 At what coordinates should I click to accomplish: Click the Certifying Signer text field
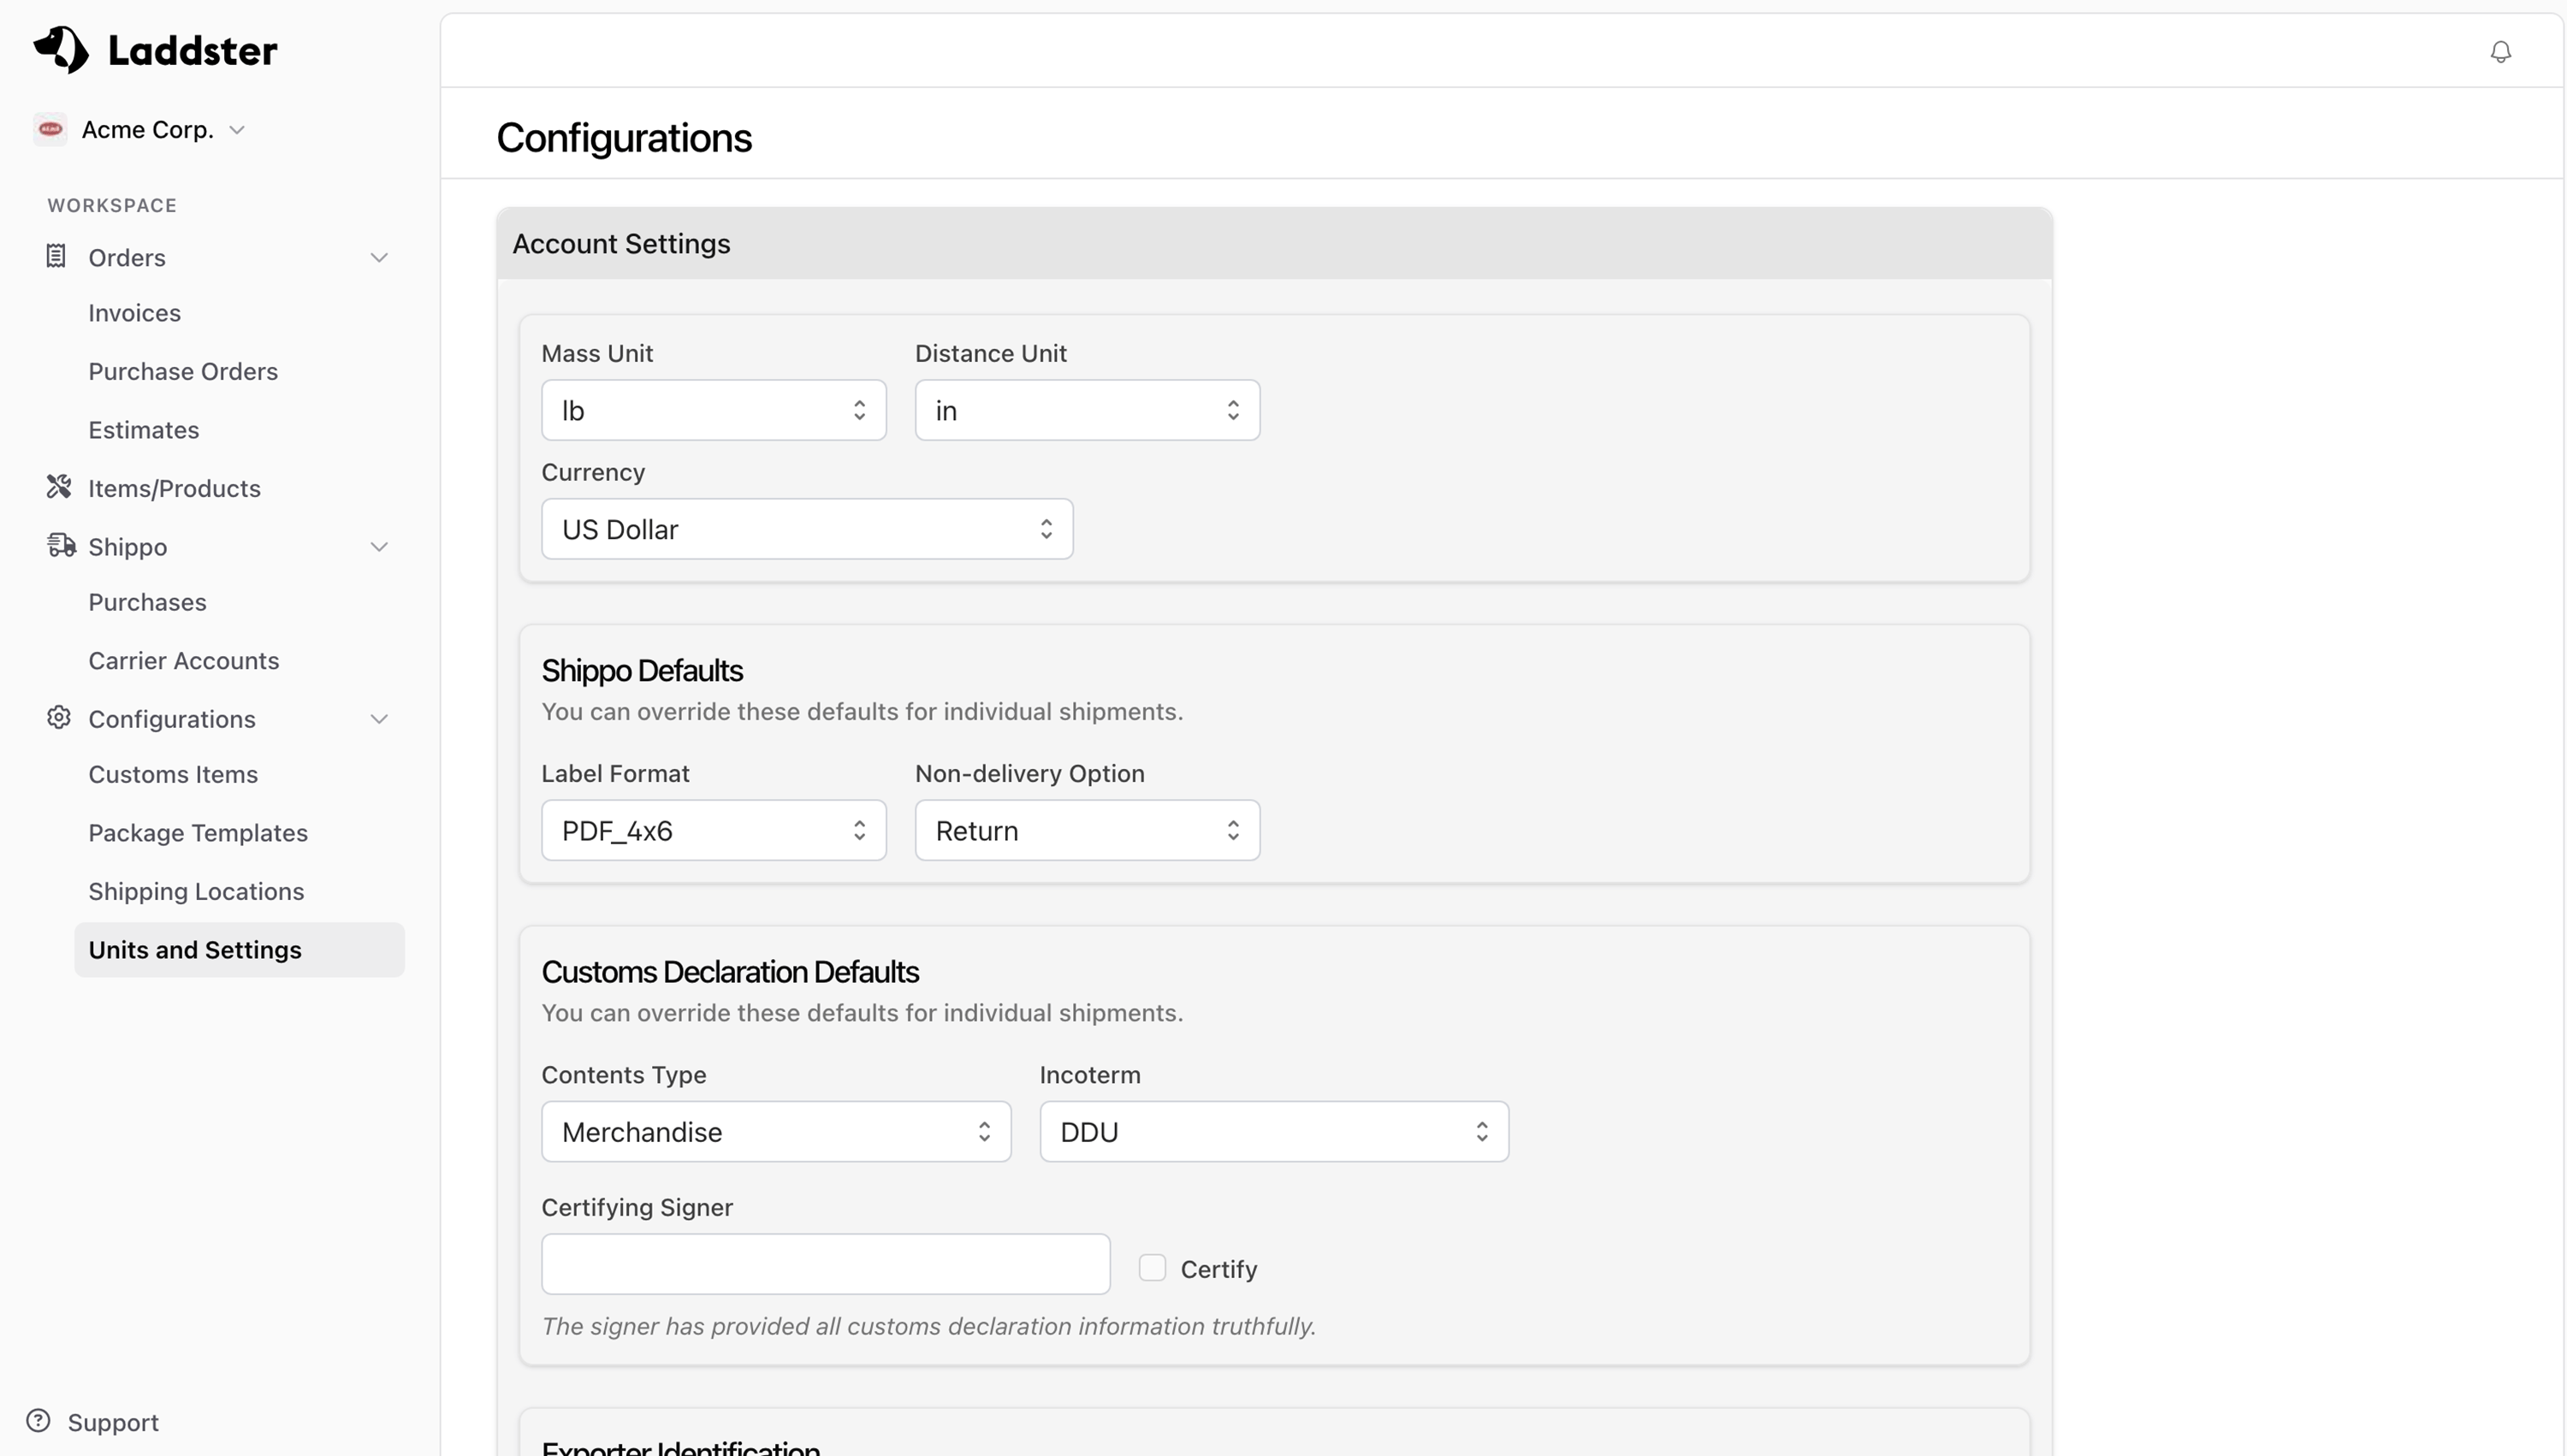(x=825, y=1264)
